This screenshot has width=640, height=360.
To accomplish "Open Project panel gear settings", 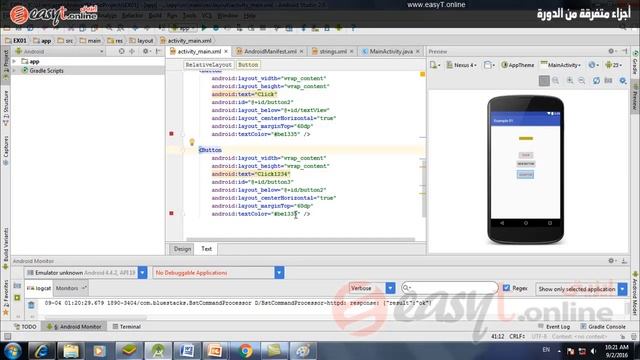I will (145, 51).
